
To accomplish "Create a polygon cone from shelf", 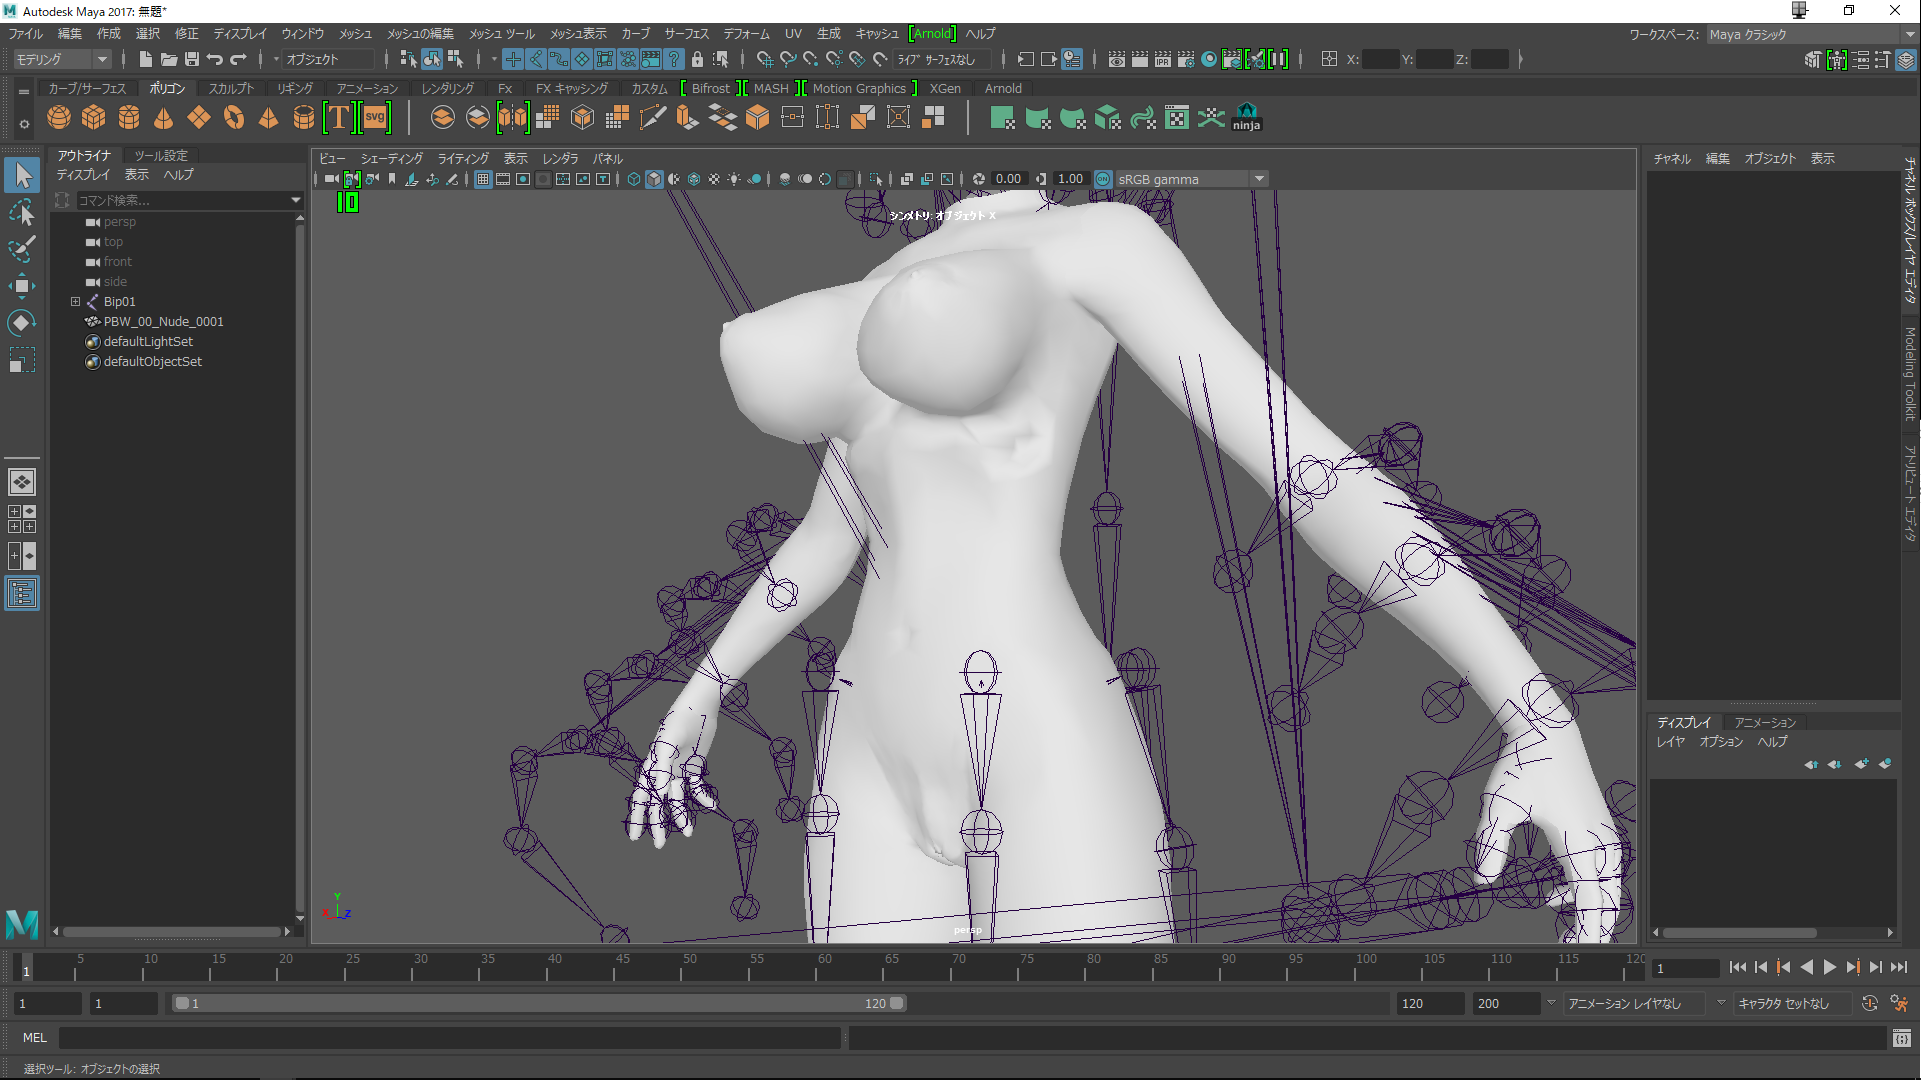I will tap(164, 118).
